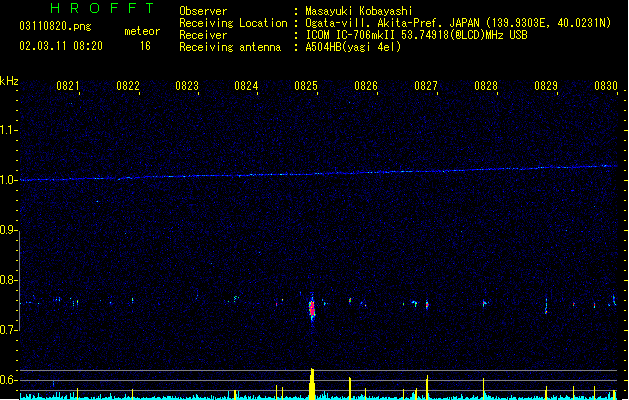Click the 0.9 frequency axis label
The image size is (629, 400).
coord(8,230)
